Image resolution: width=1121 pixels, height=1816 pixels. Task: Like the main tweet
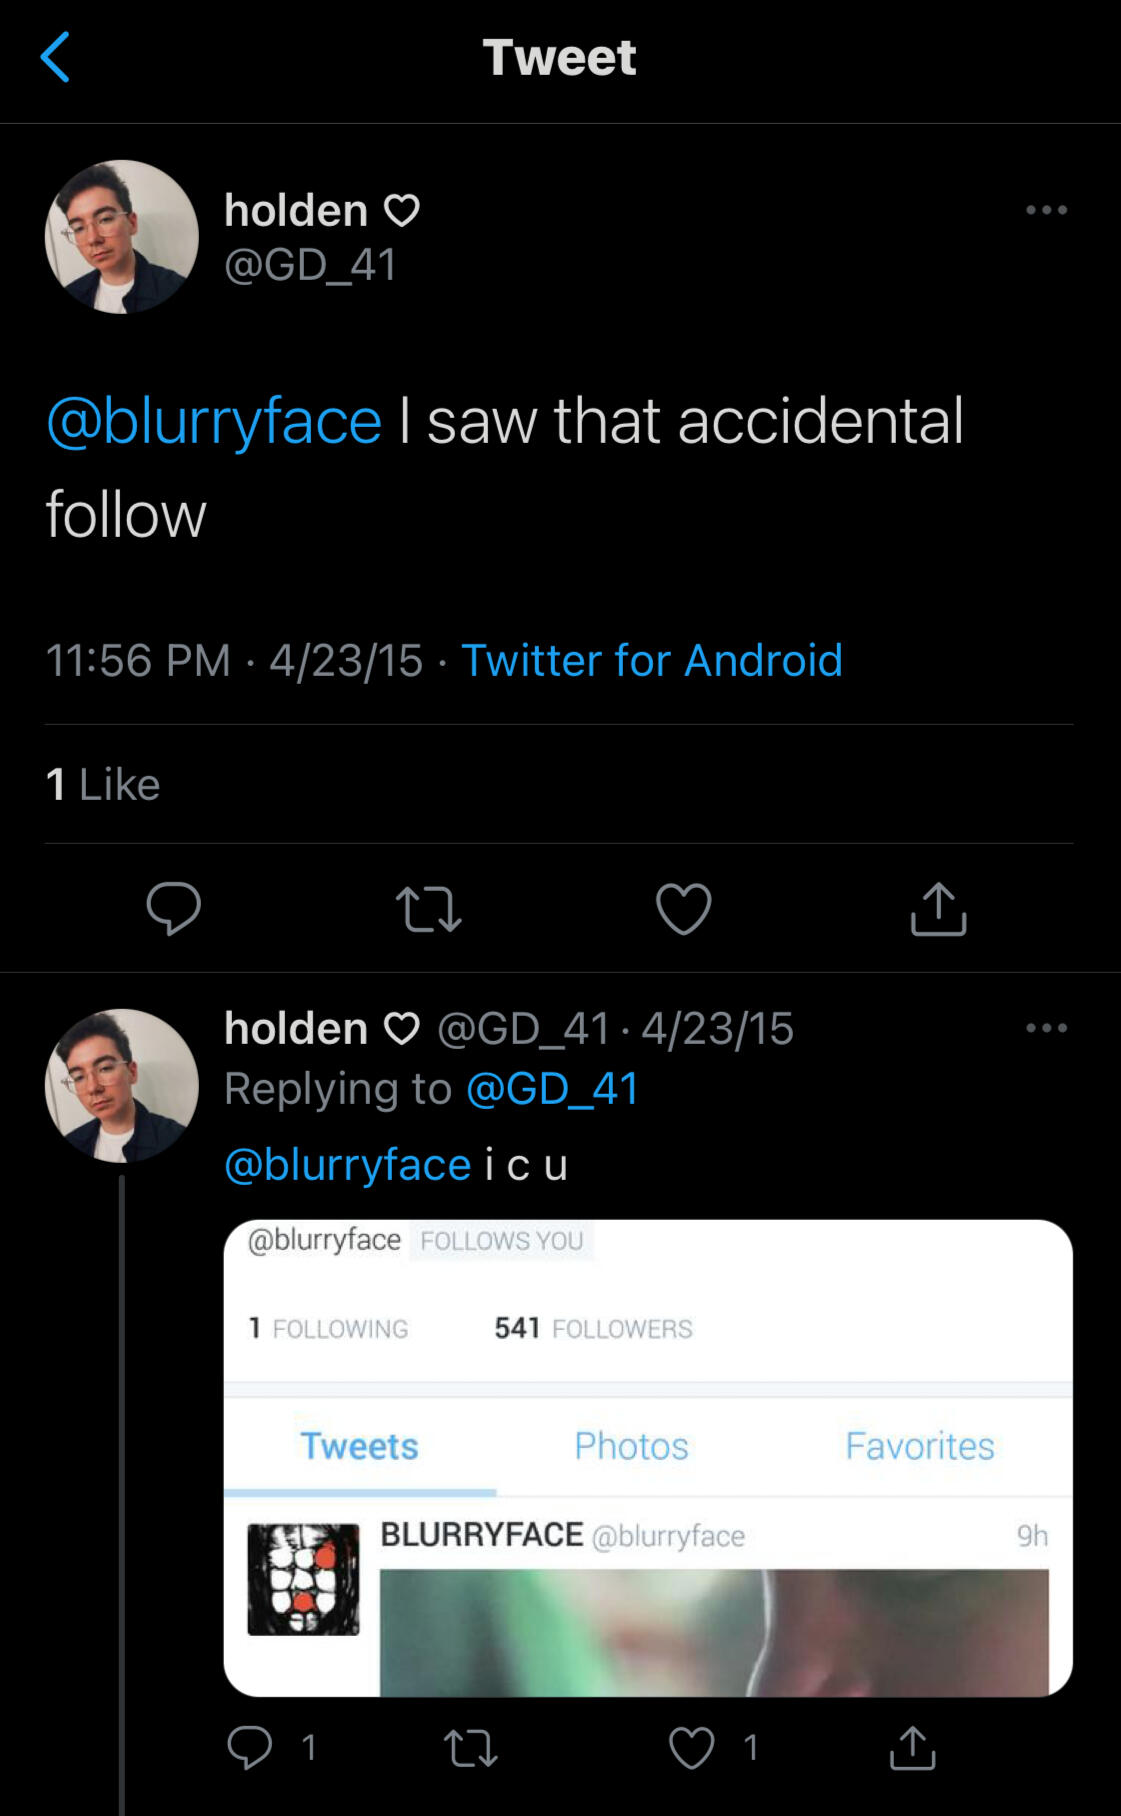click(x=684, y=908)
